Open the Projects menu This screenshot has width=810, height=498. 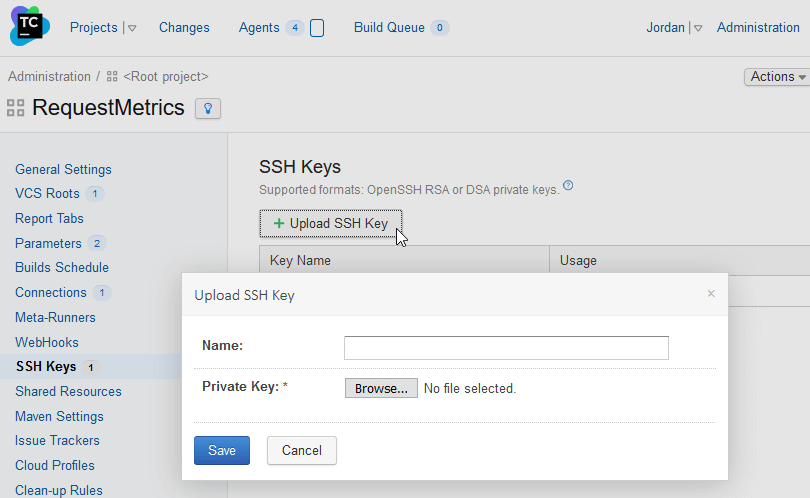tap(94, 27)
